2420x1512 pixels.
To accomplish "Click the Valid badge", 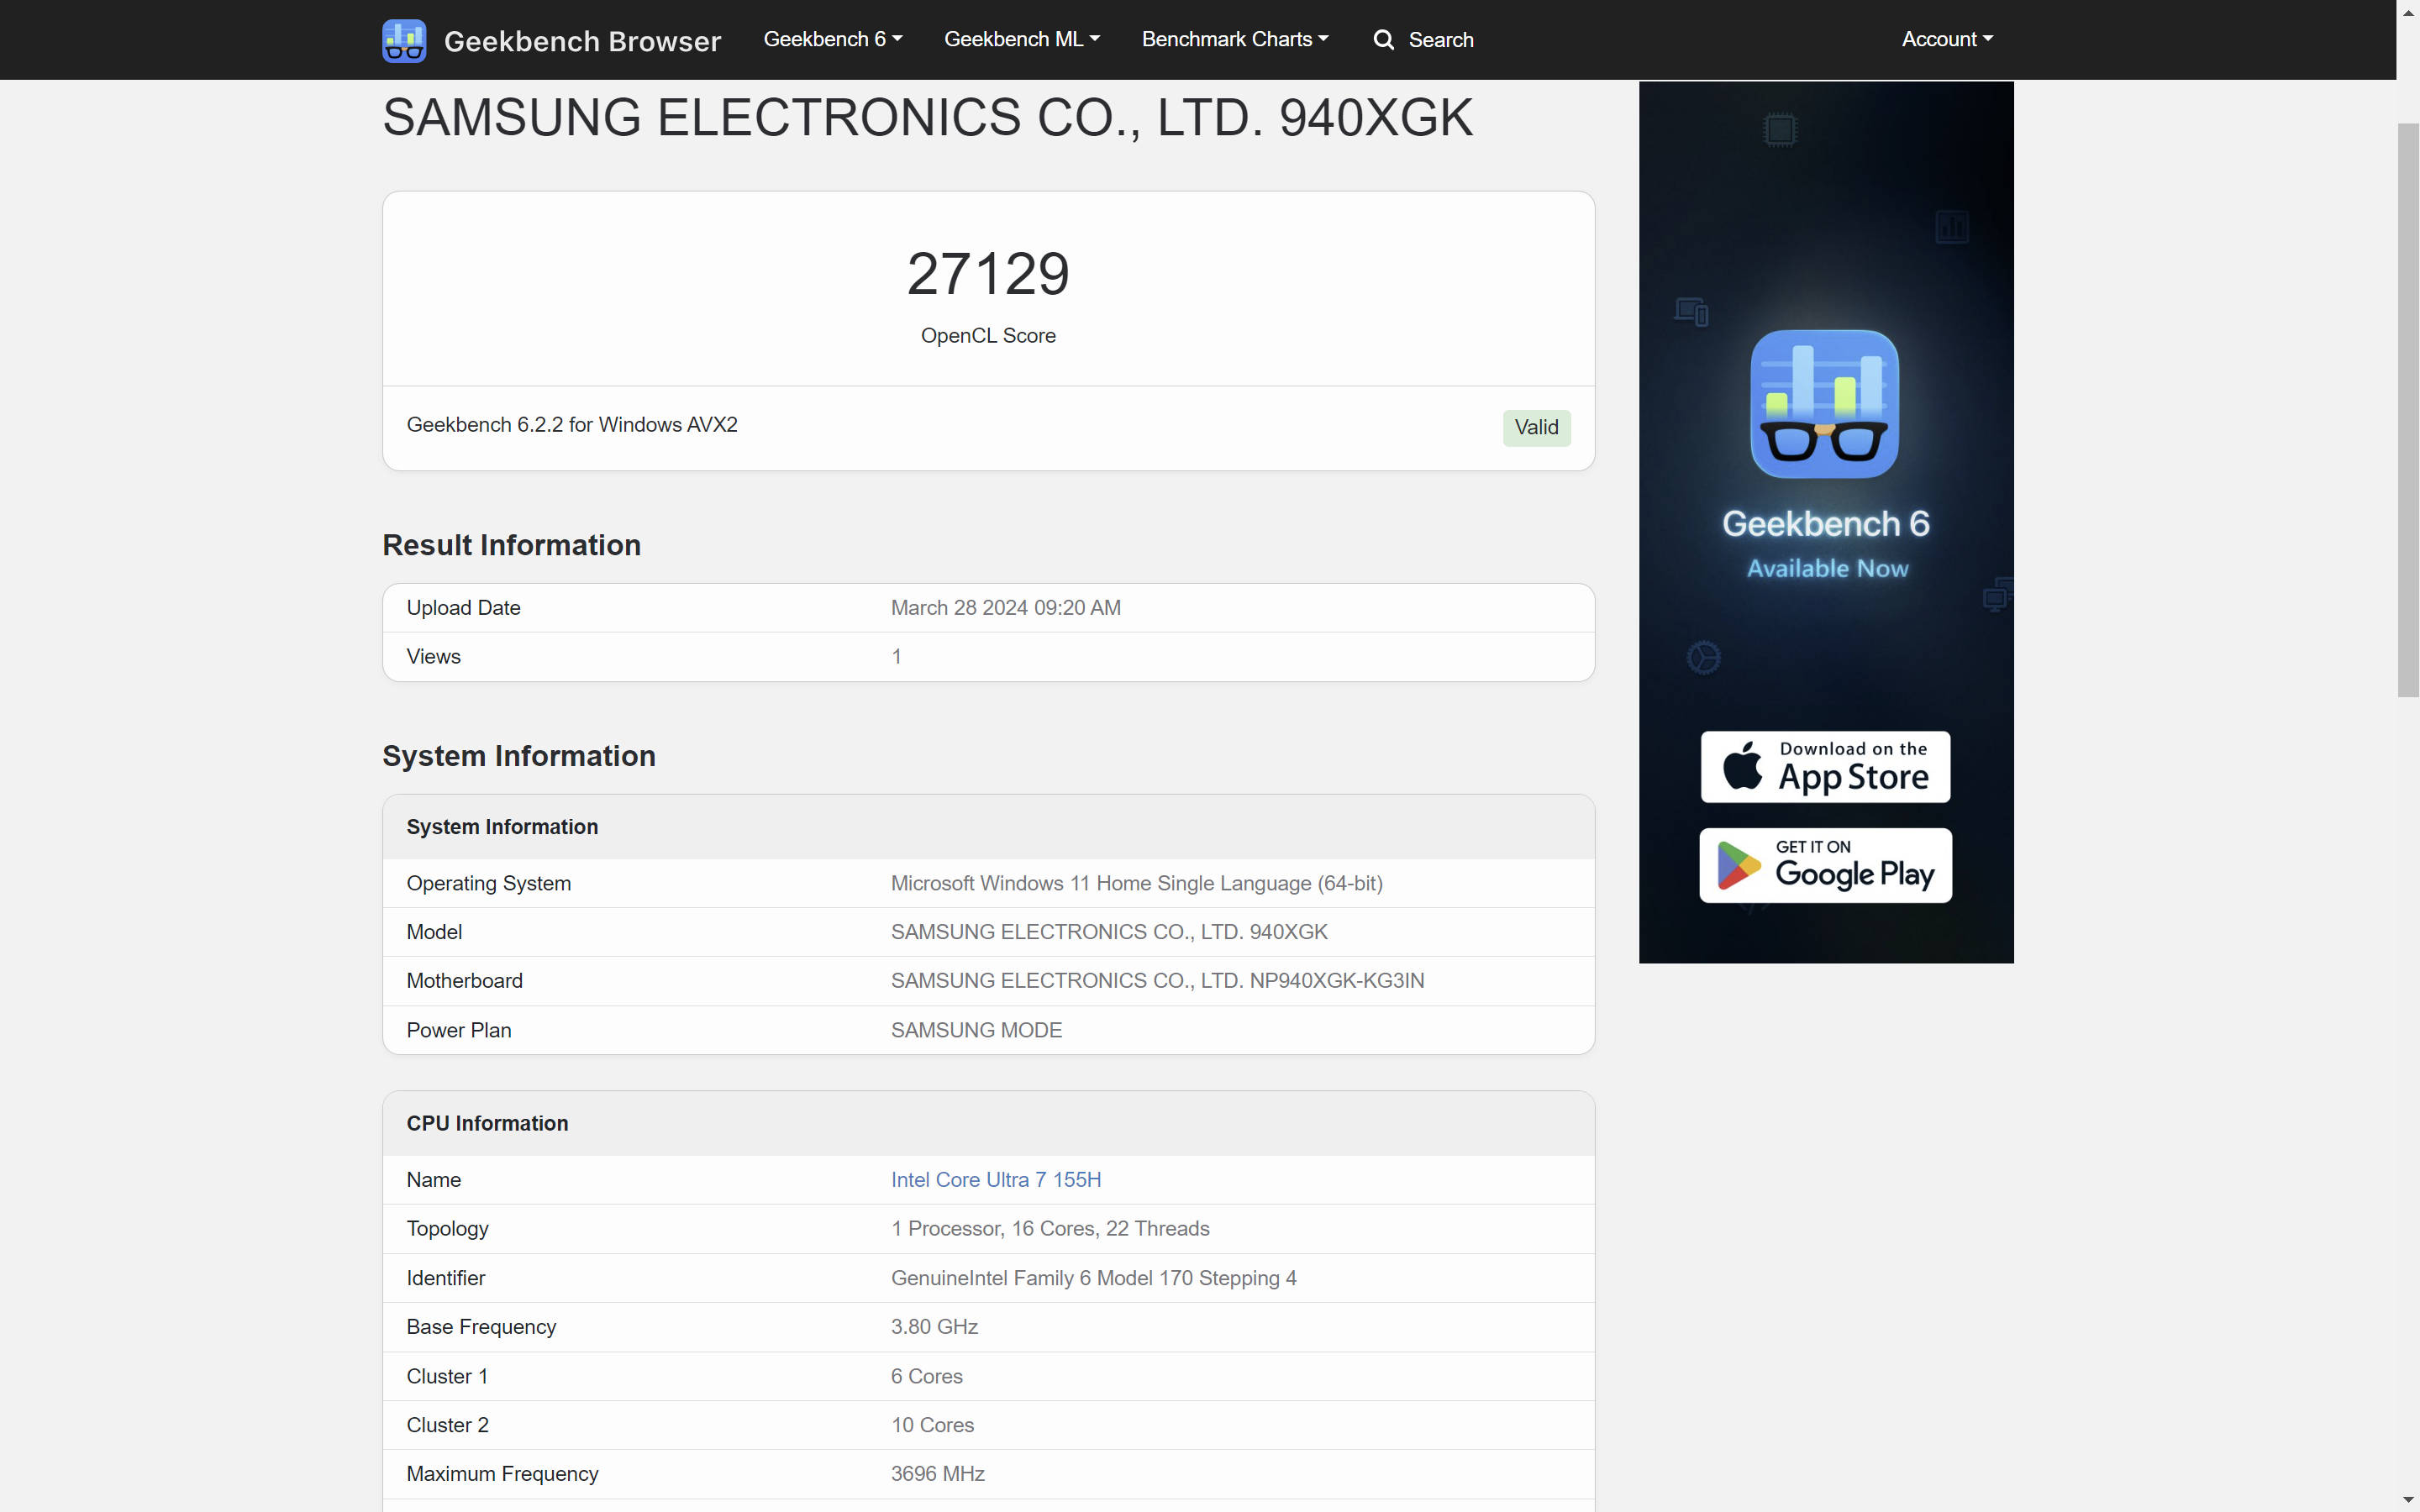I will click(1536, 427).
